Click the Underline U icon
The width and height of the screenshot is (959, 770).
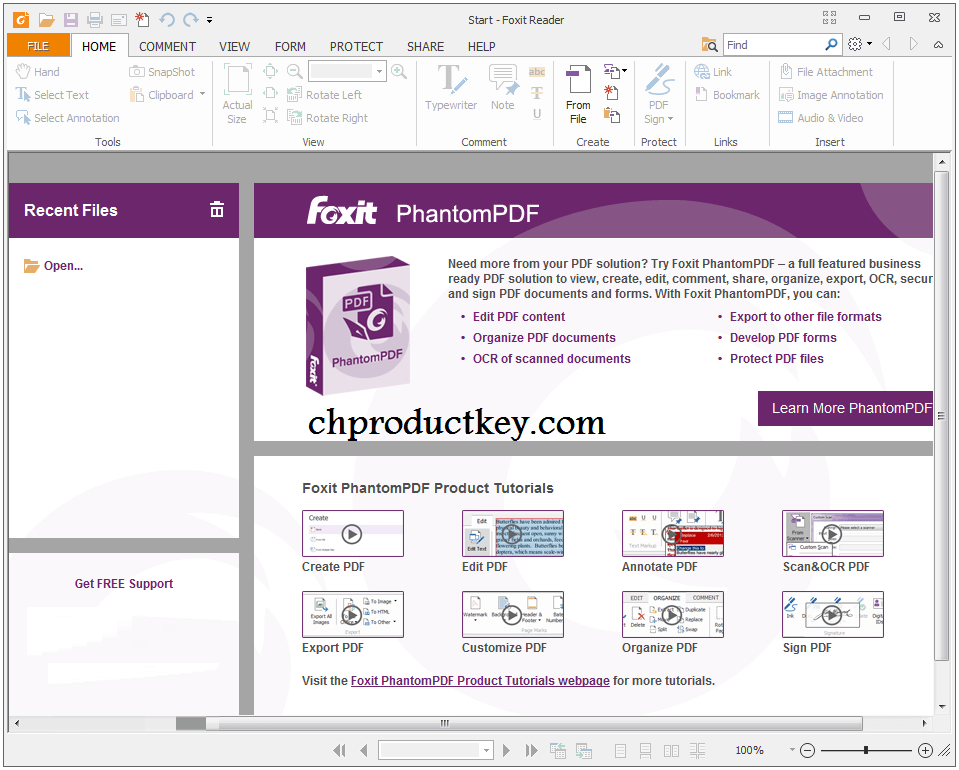point(537,114)
